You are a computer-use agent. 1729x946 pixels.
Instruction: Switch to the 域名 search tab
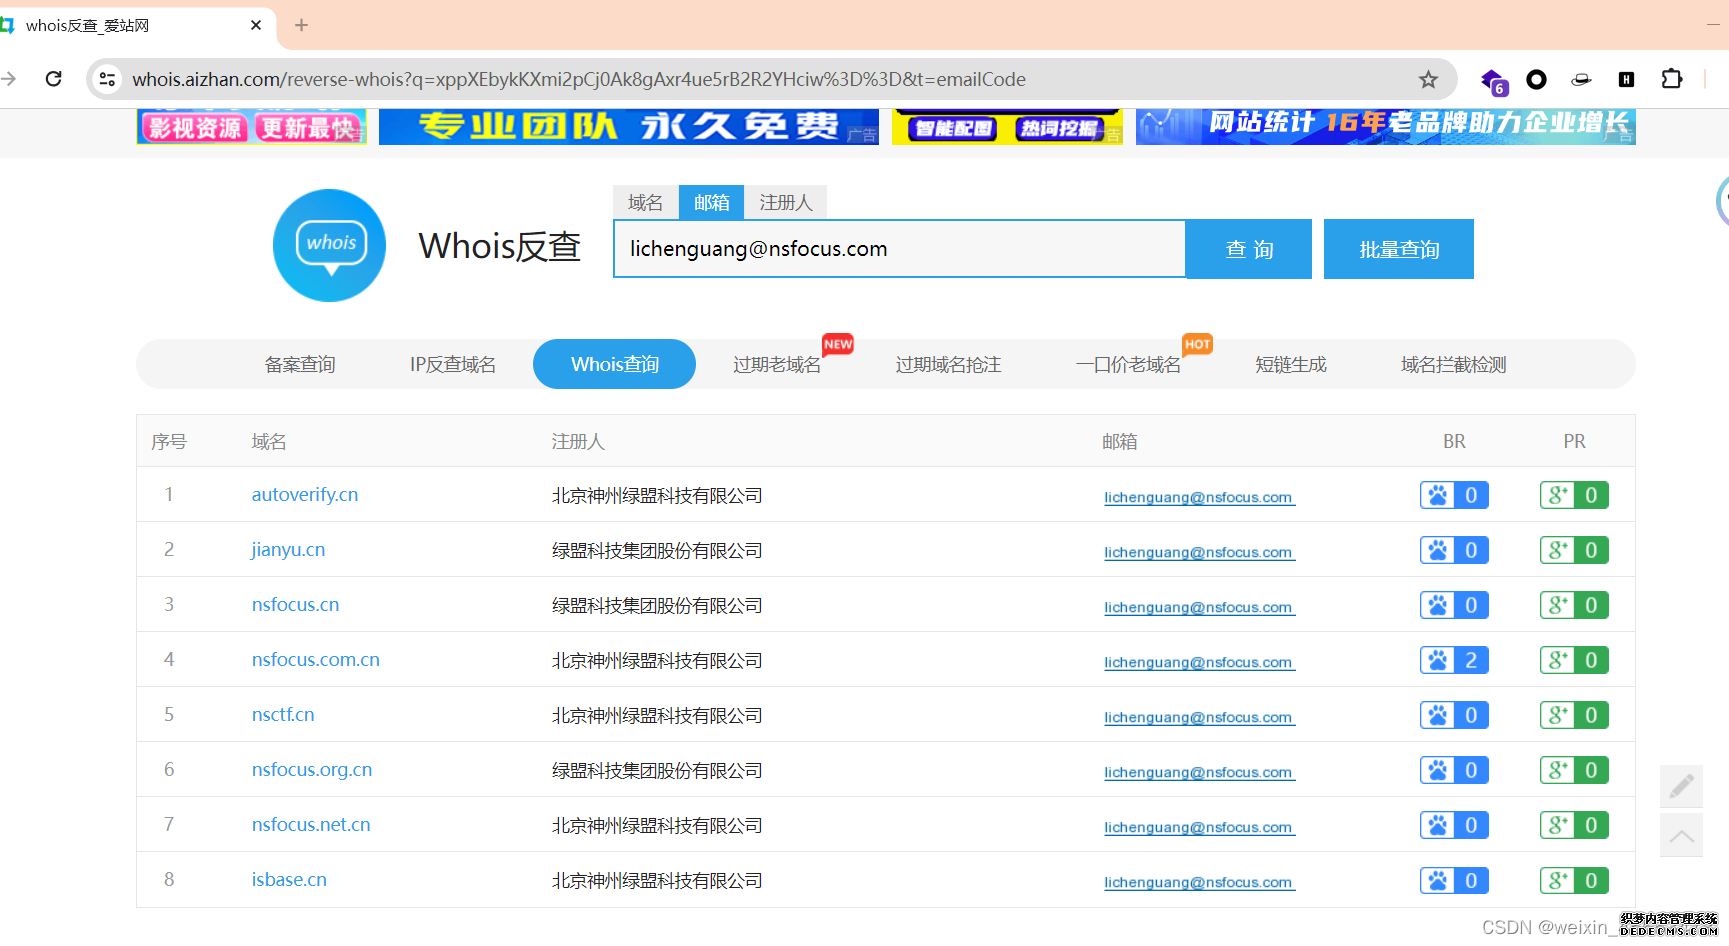point(645,203)
